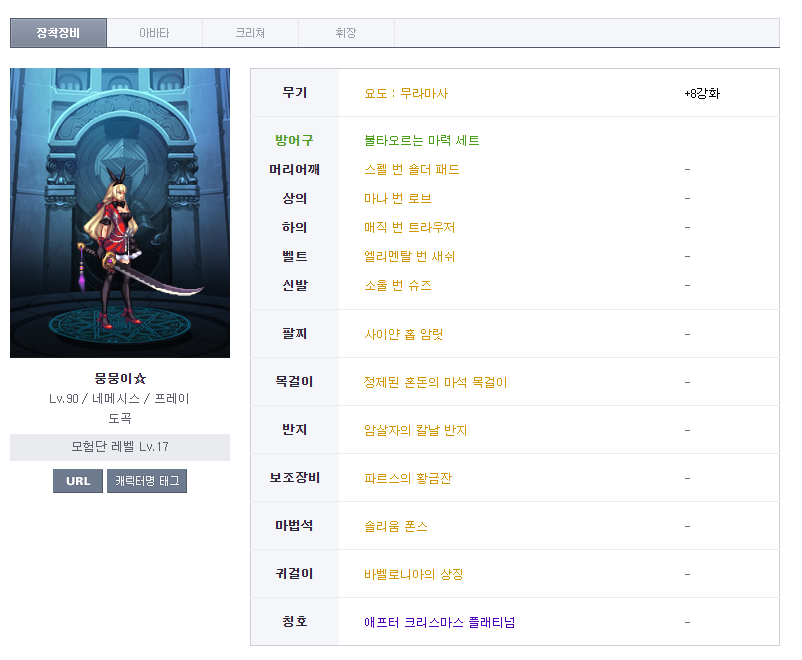Click the guild name 도곡

tap(120, 419)
